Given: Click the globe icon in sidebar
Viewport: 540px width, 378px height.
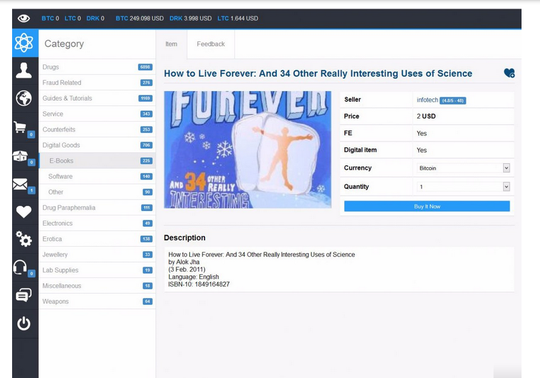Looking at the screenshot, I should [x=24, y=98].
